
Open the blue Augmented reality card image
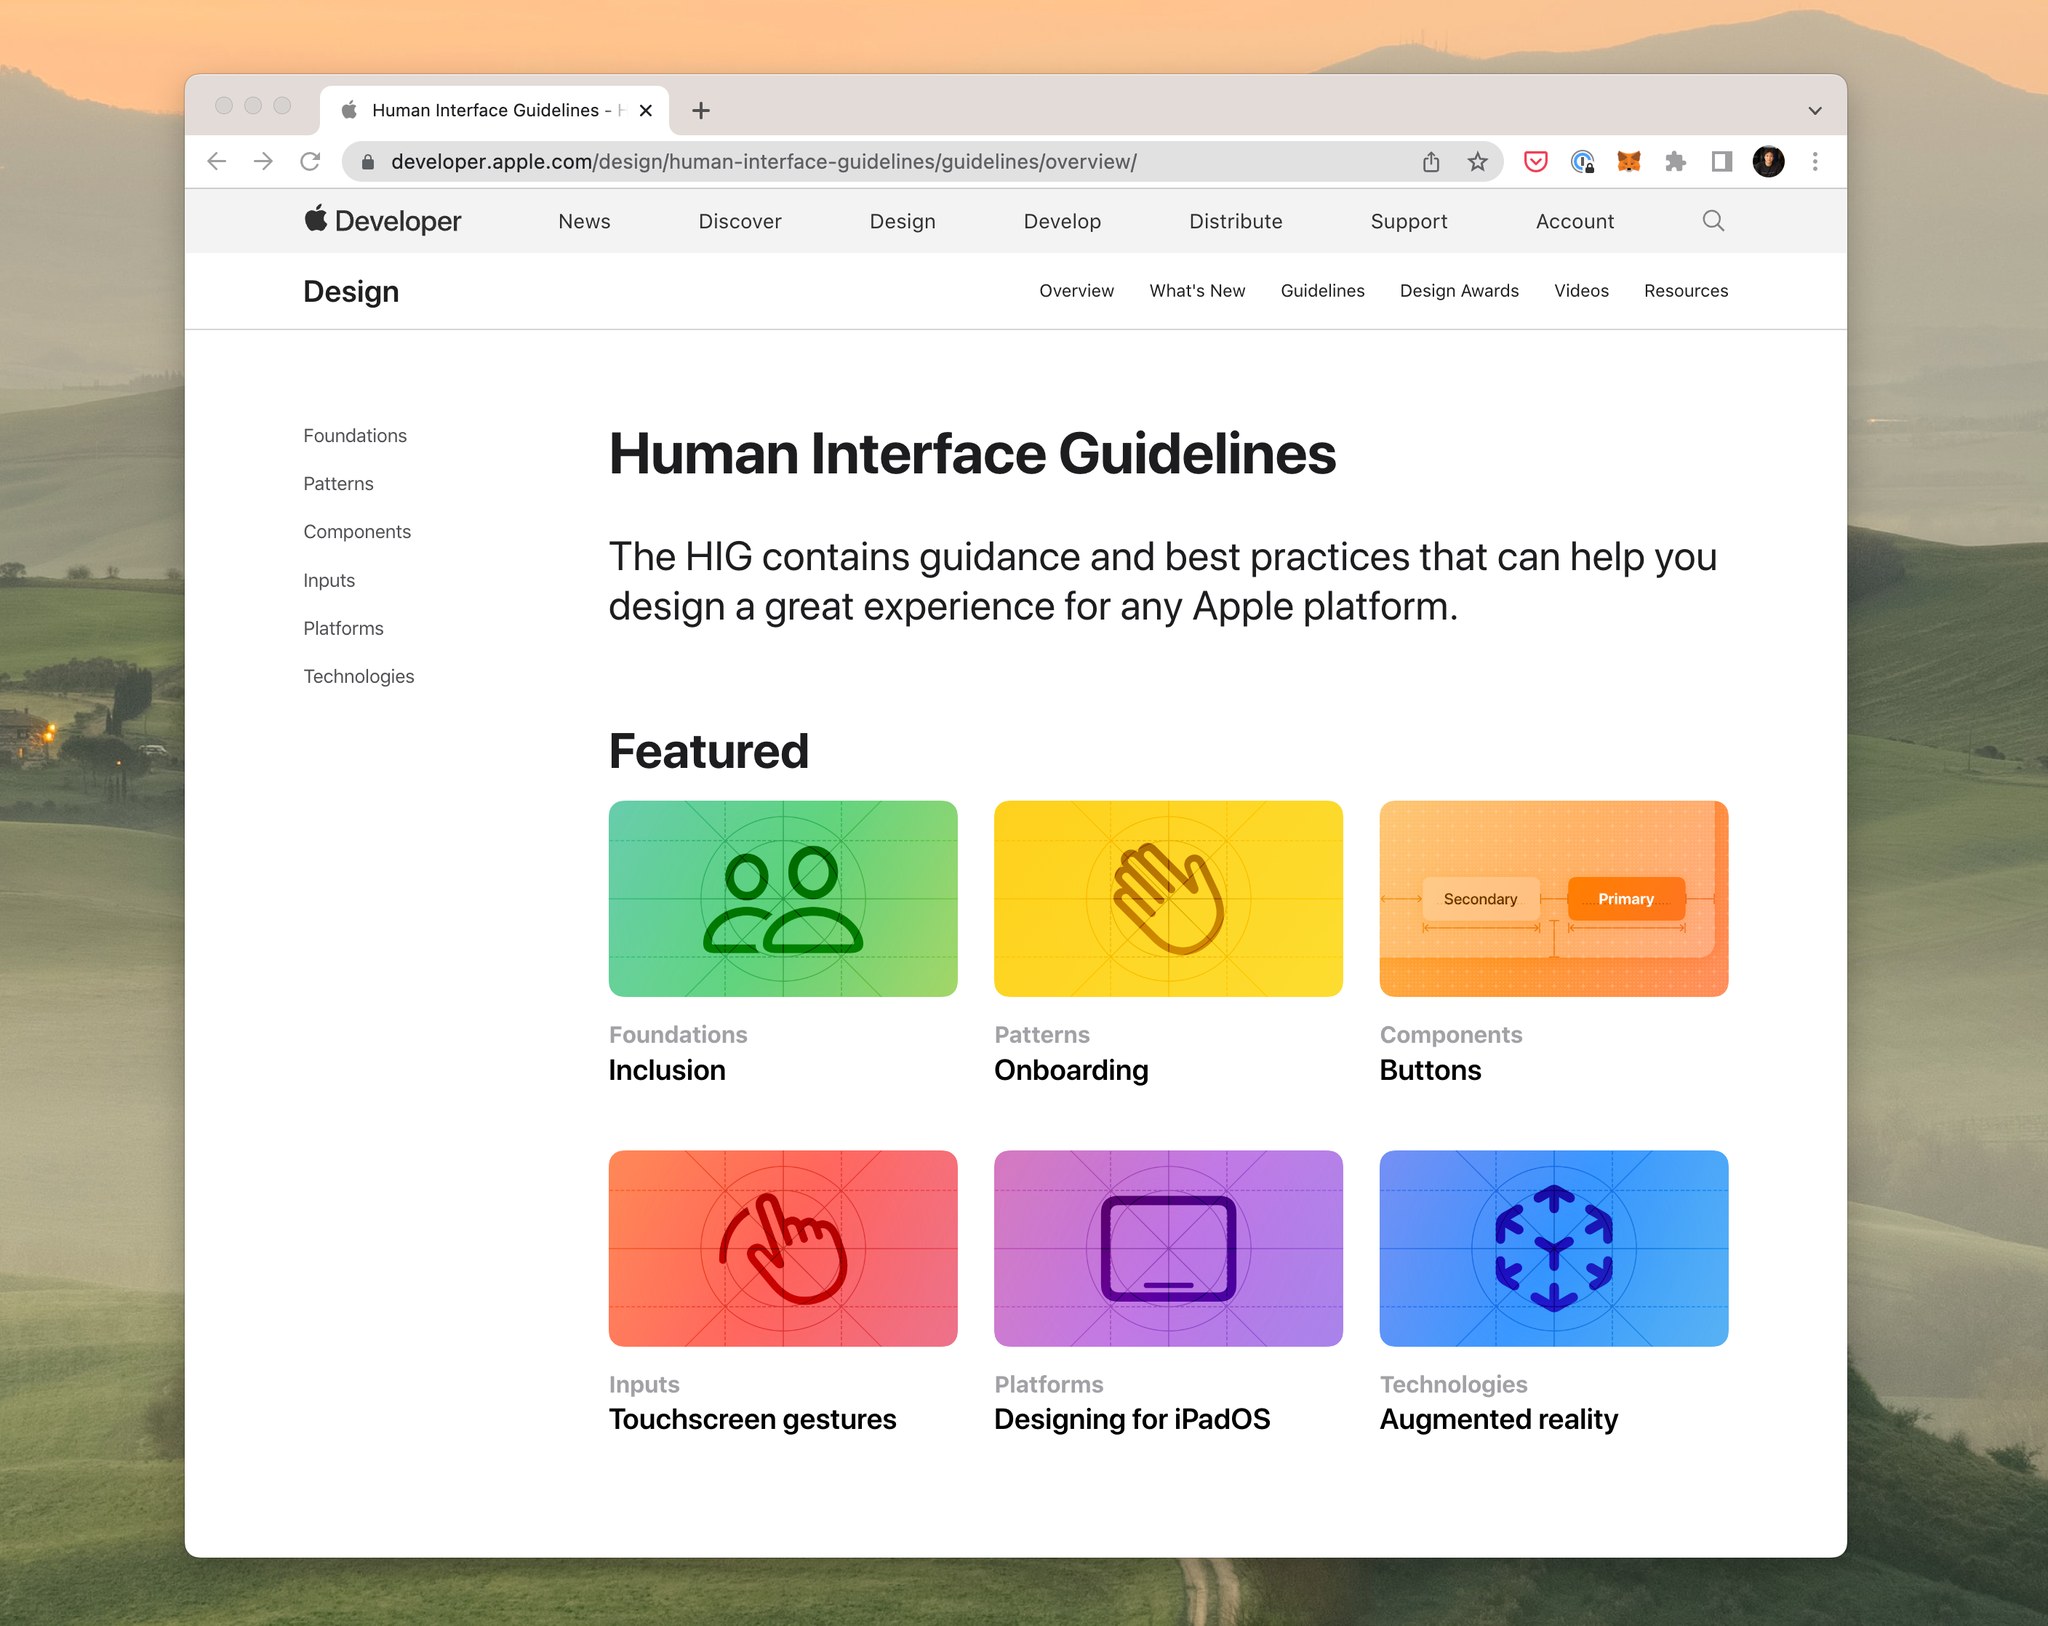click(x=1554, y=1248)
